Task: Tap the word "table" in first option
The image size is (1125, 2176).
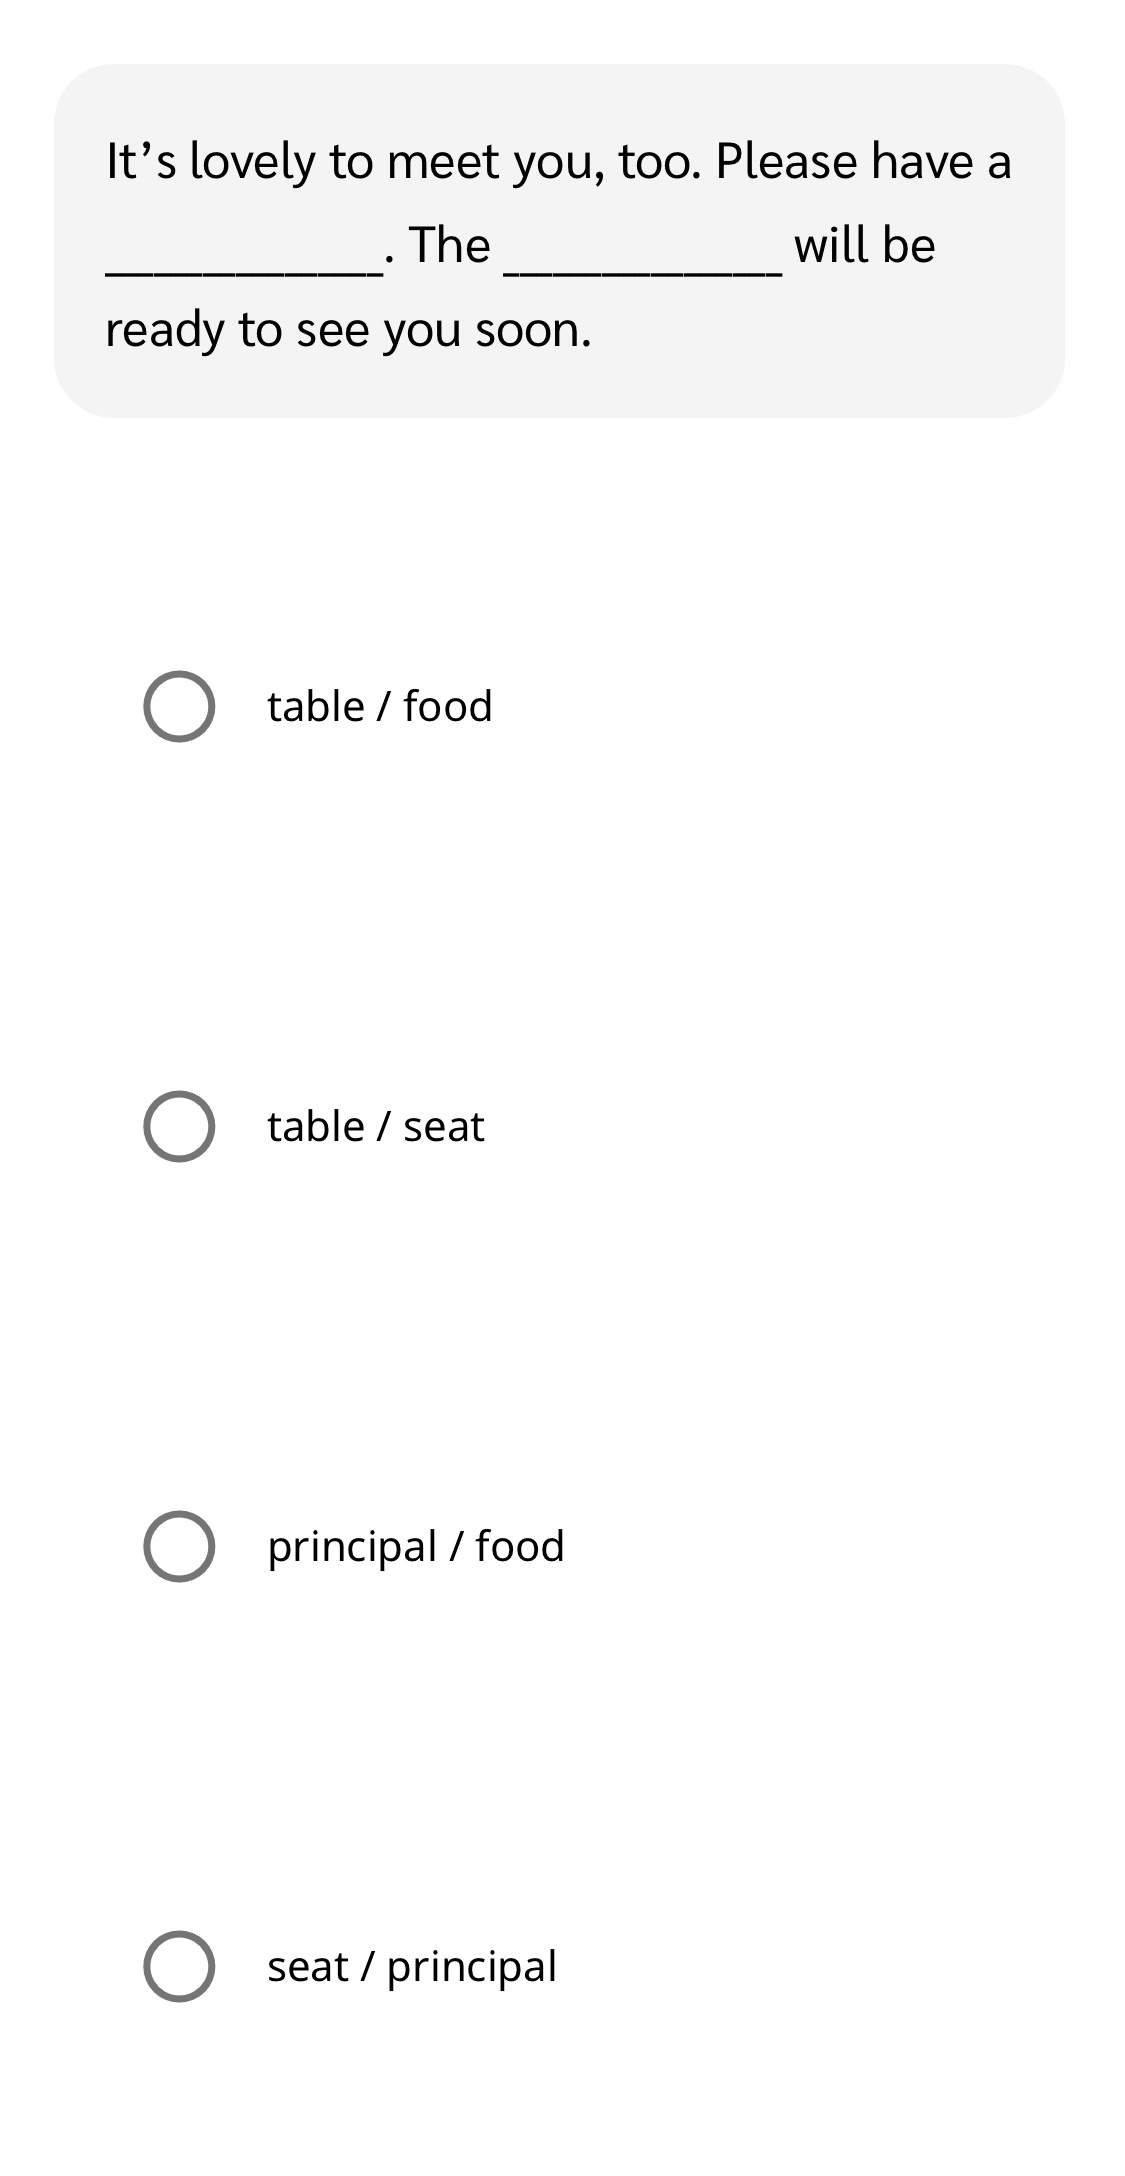Action: [x=315, y=706]
